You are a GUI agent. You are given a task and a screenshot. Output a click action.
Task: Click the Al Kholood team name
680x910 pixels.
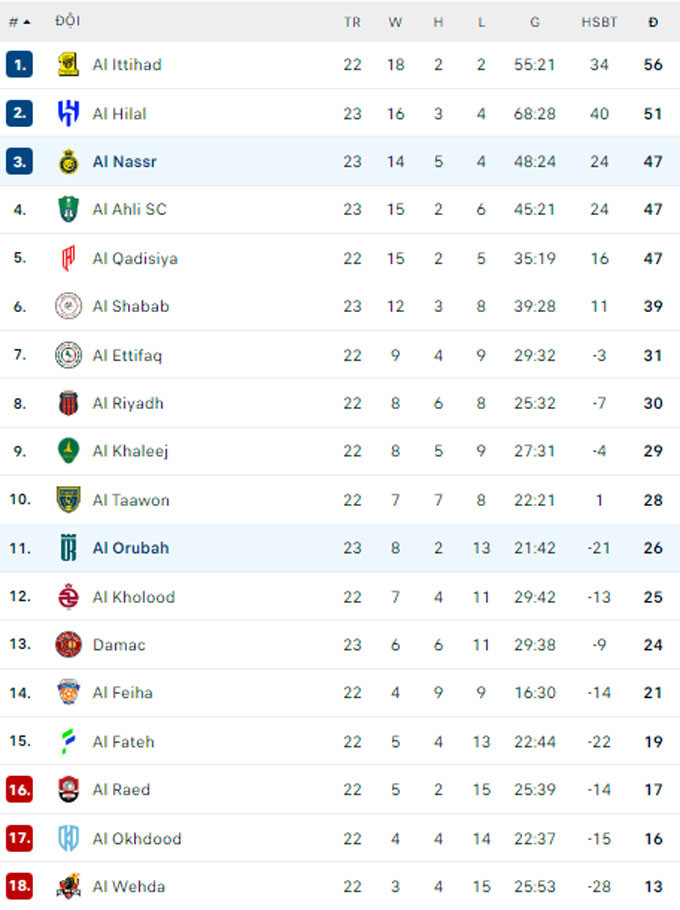click(x=133, y=597)
